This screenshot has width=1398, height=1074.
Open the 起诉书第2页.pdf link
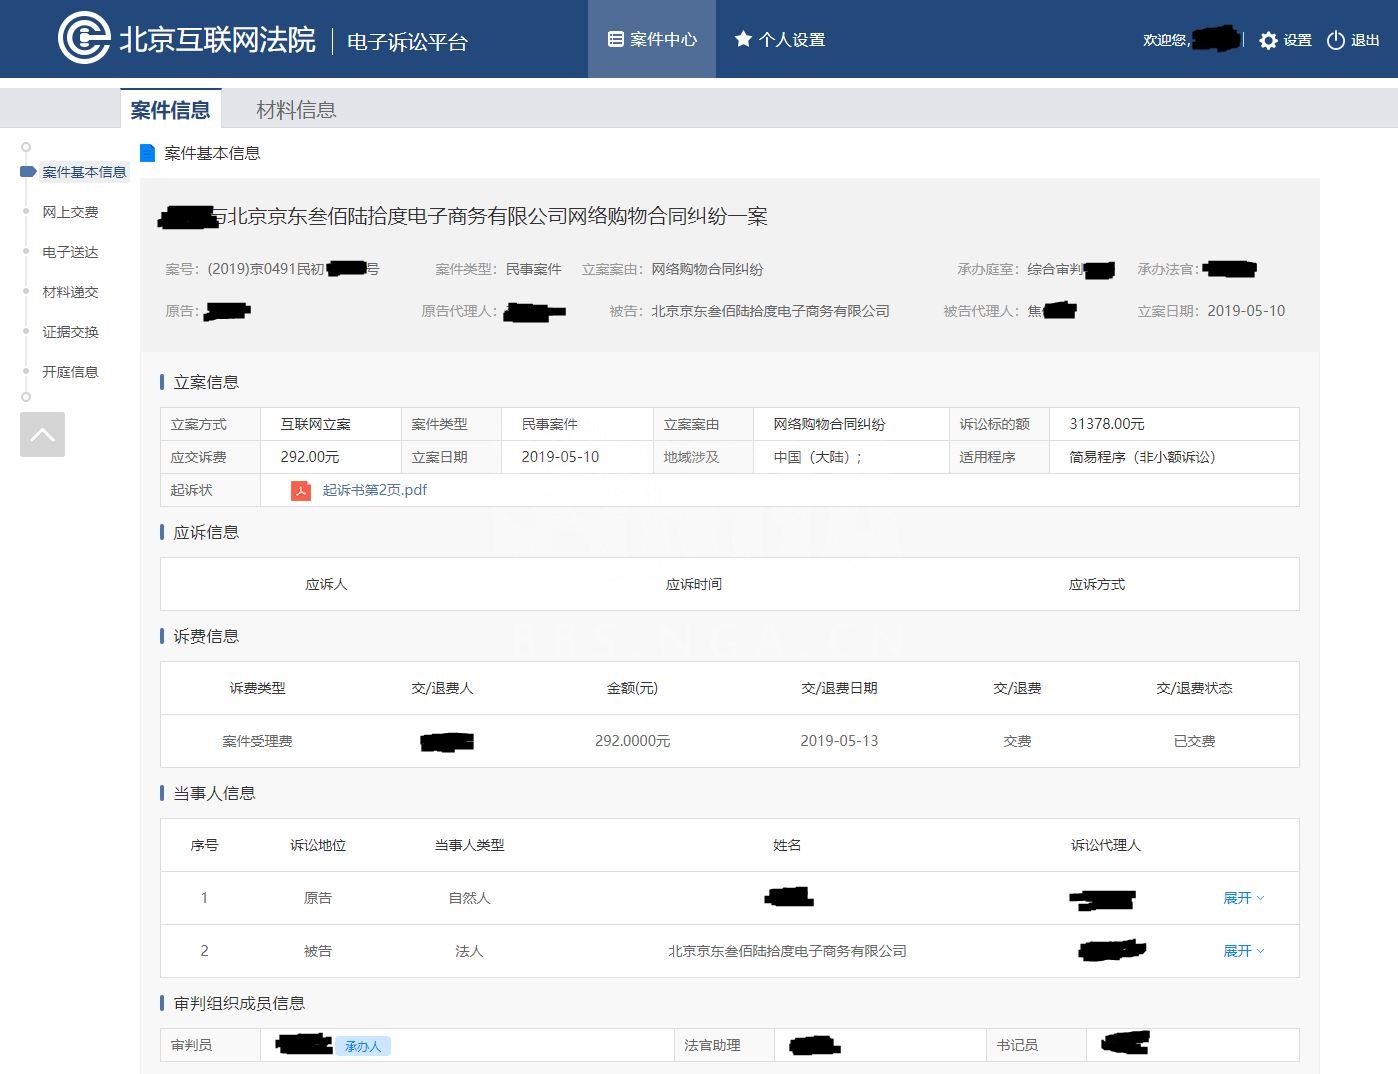[374, 490]
